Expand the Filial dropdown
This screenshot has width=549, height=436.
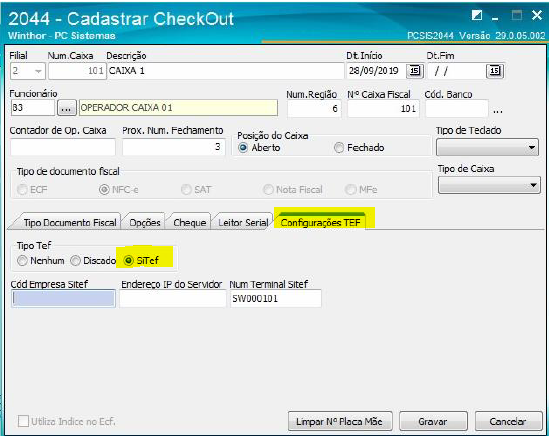38,71
